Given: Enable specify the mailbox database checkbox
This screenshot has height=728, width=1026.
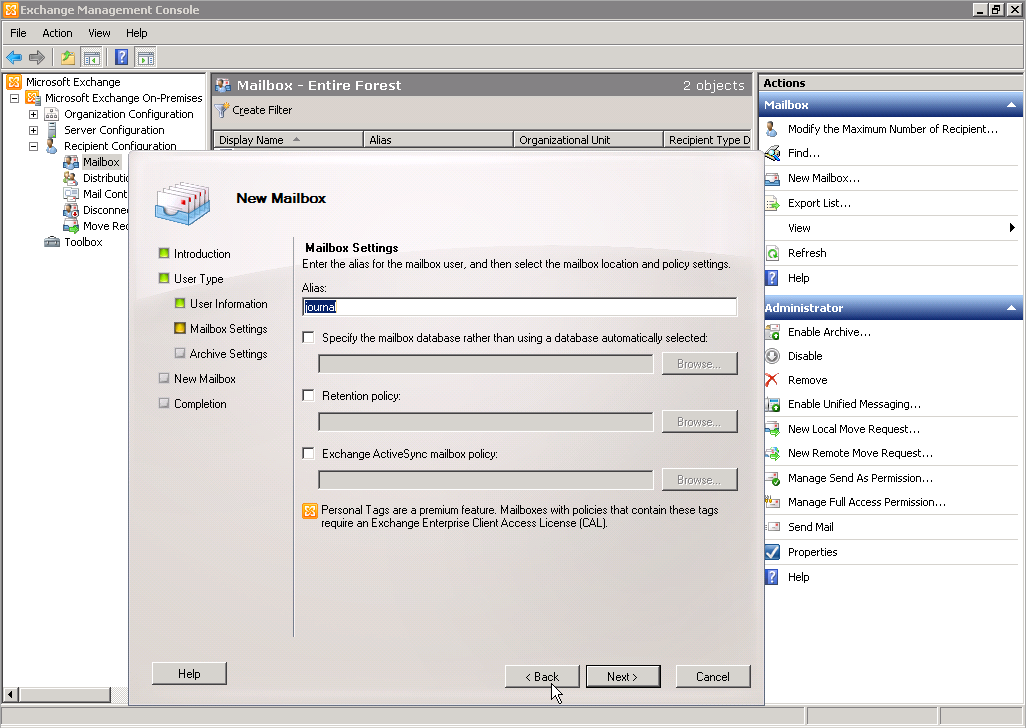Looking at the screenshot, I should [x=309, y=338].
